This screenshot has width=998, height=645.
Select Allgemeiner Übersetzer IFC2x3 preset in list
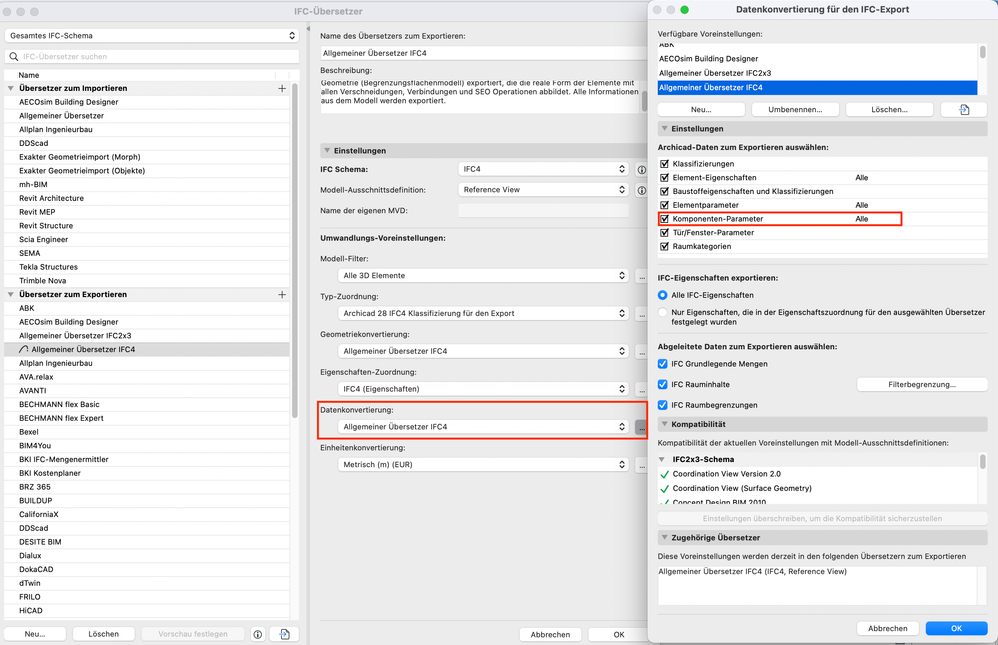click(x=817, y=73)
